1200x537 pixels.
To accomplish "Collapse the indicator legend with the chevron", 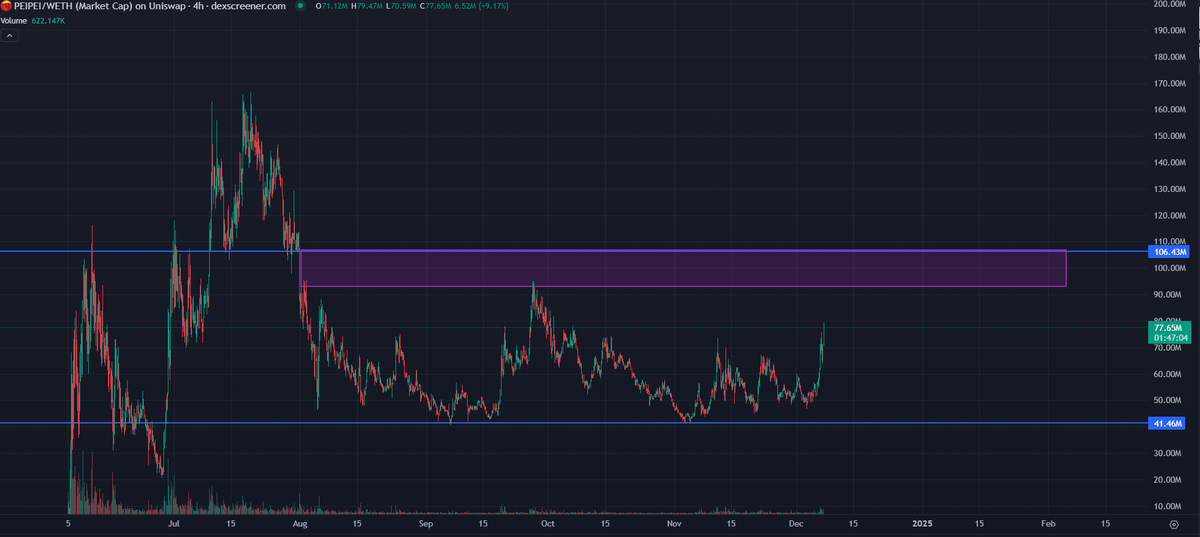I will [10, 36].
